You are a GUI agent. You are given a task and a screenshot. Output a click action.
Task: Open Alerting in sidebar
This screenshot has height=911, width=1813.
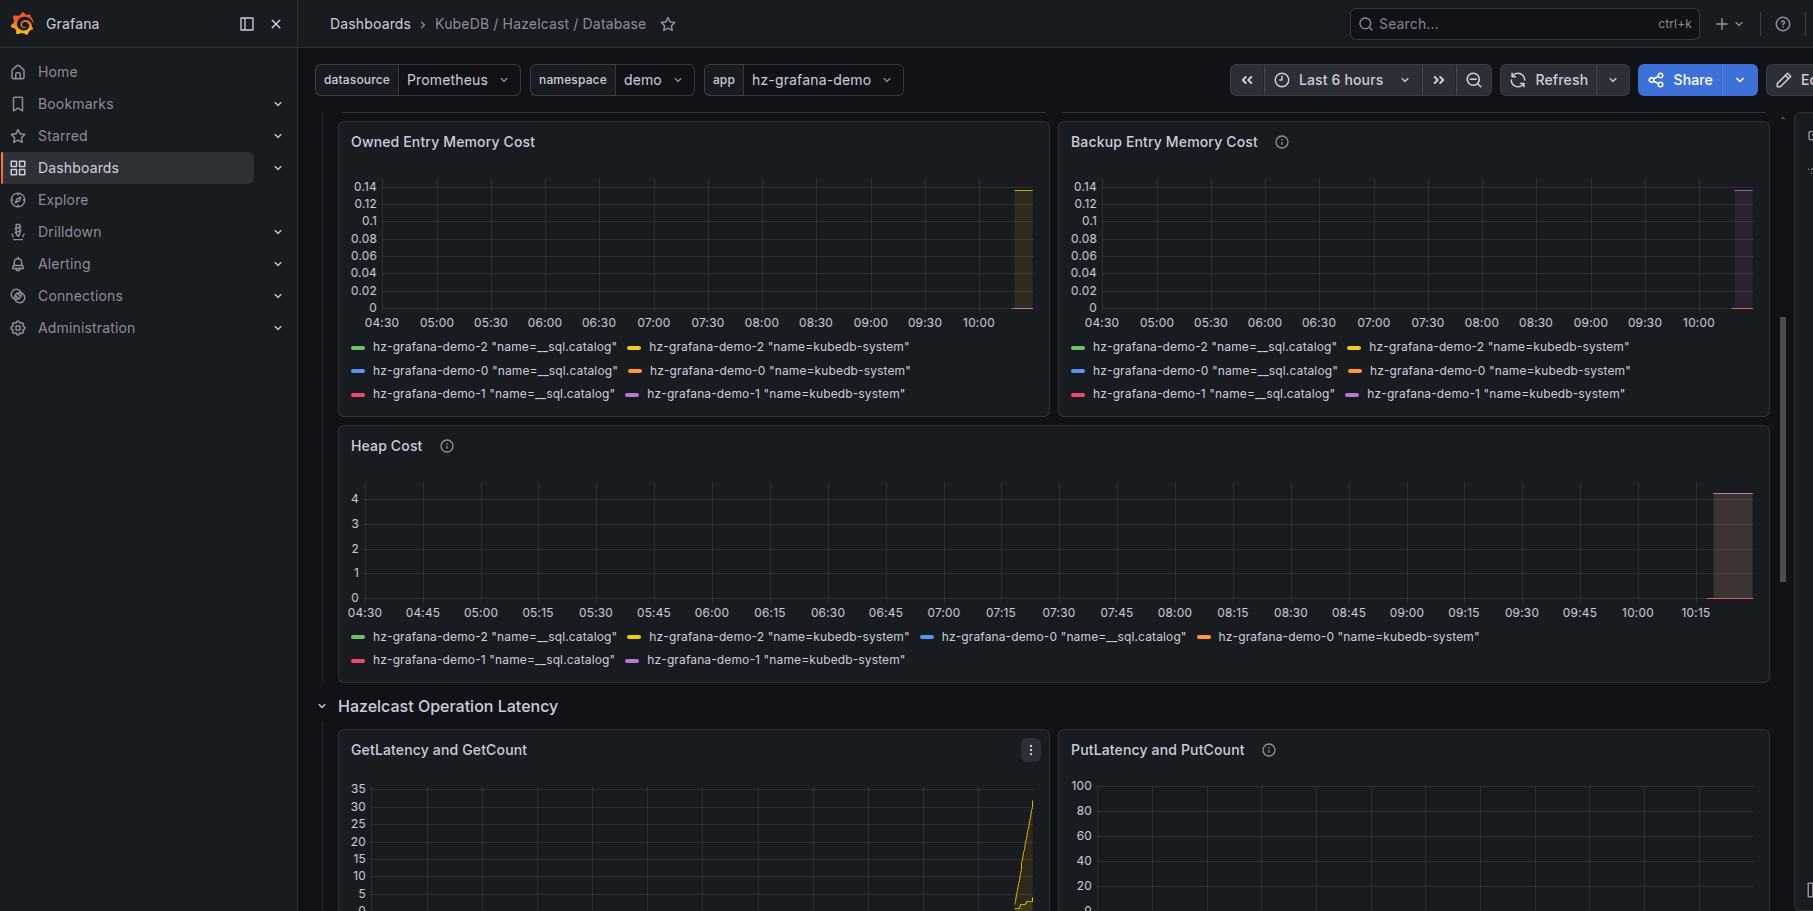[x=64, y=264]
